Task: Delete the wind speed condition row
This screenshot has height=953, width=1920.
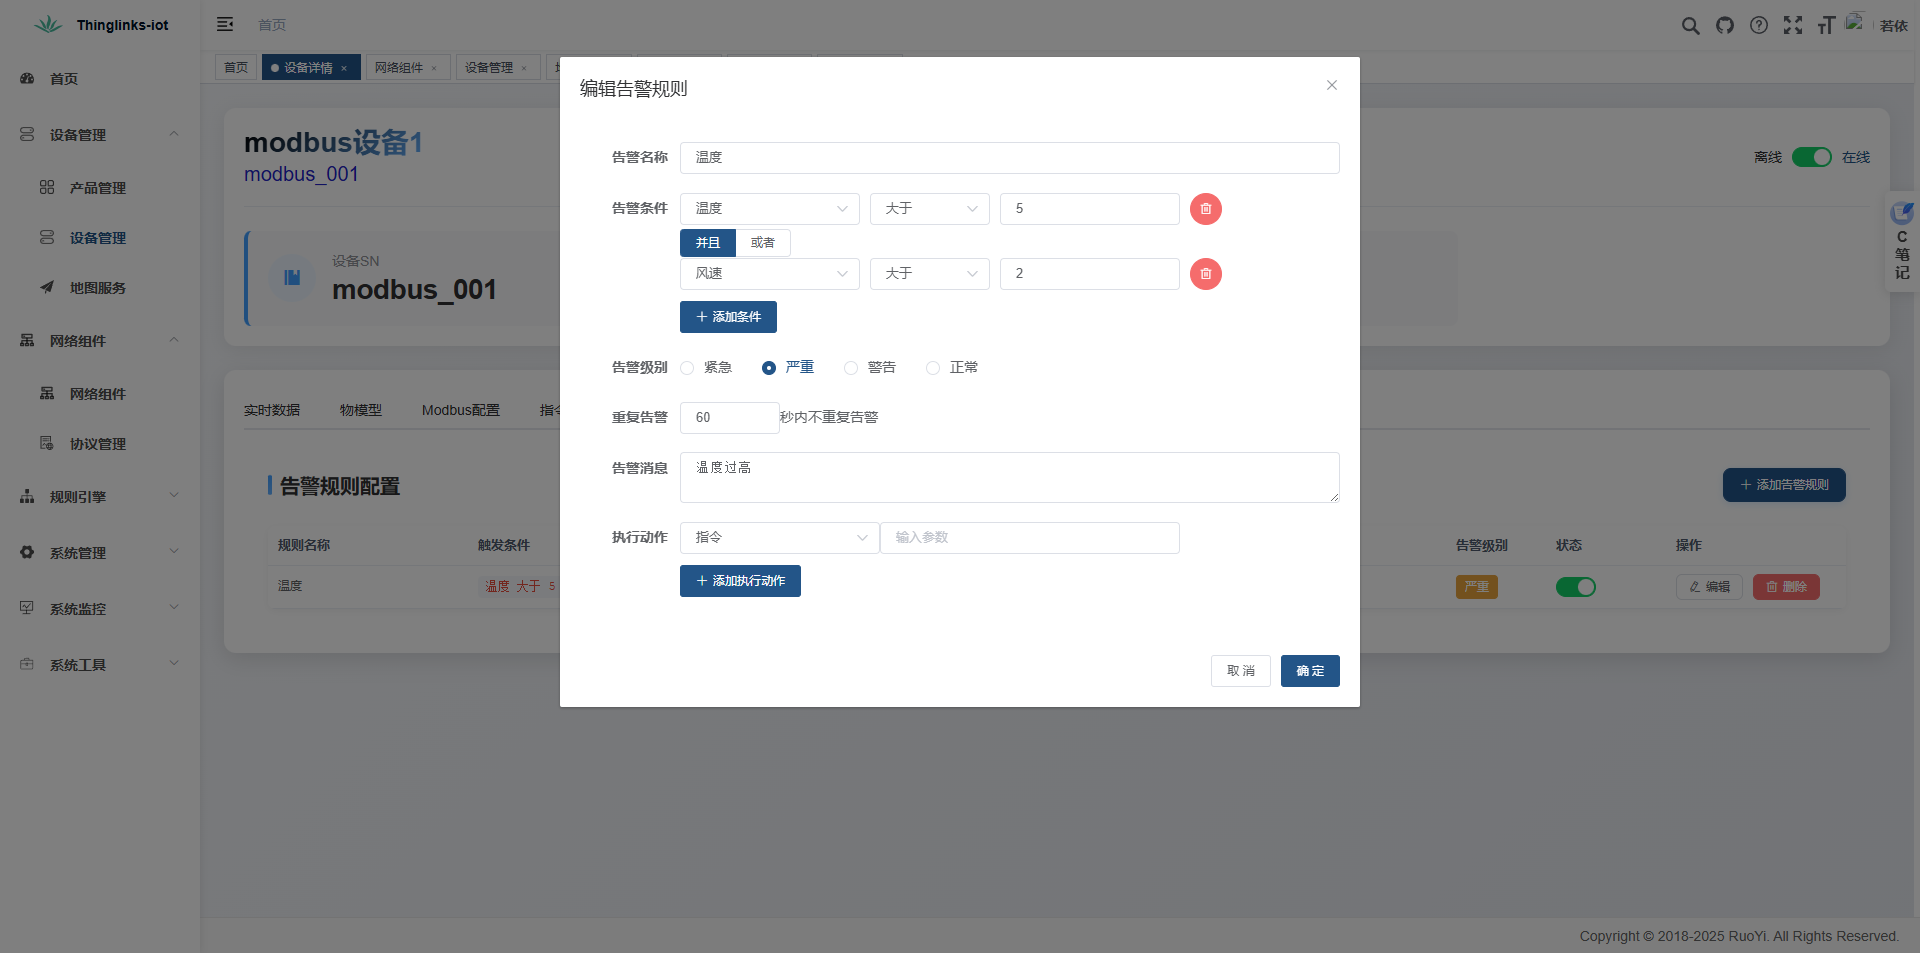Action: click(x=1205, y=274)
